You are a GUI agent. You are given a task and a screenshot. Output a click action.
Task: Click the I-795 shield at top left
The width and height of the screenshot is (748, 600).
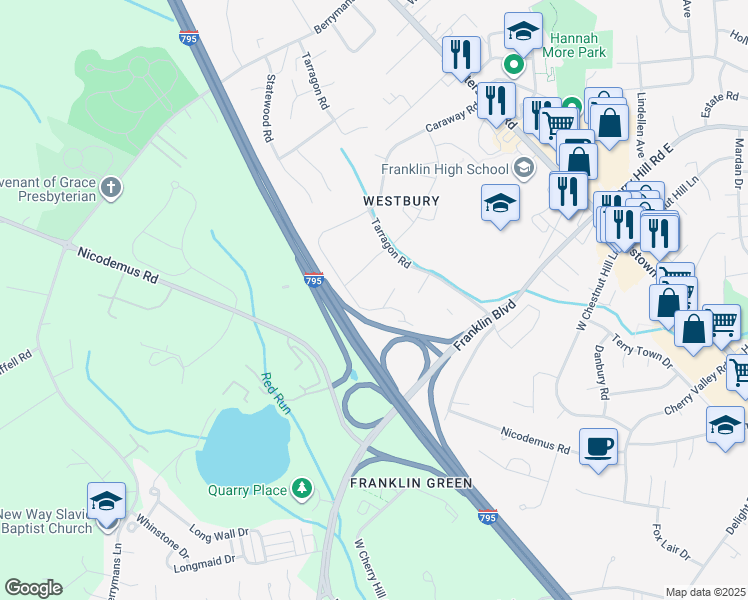click(189, 38)
